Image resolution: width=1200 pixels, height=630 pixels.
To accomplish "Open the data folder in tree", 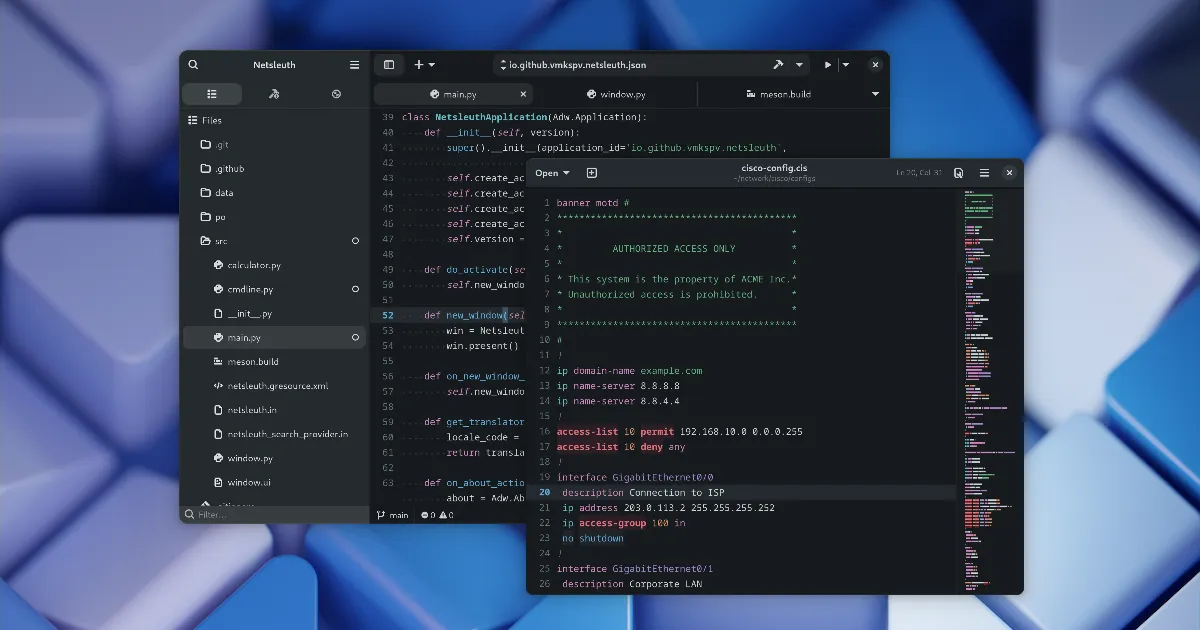I will tap(224, 193).
